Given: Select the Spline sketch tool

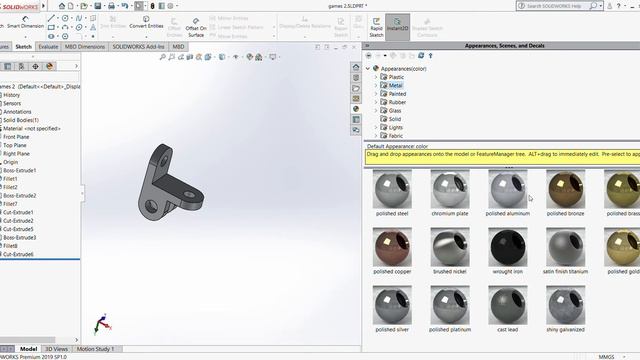Looking at the screenshot, I should (79, 18).
